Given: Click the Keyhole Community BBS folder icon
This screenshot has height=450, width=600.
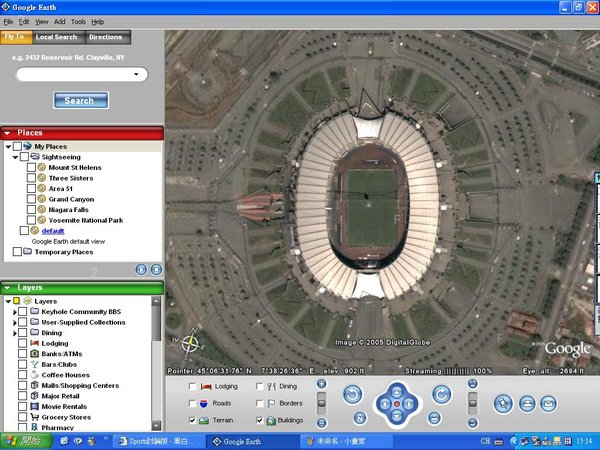Looking at the screenshot, I should click(x=34, y=311).
